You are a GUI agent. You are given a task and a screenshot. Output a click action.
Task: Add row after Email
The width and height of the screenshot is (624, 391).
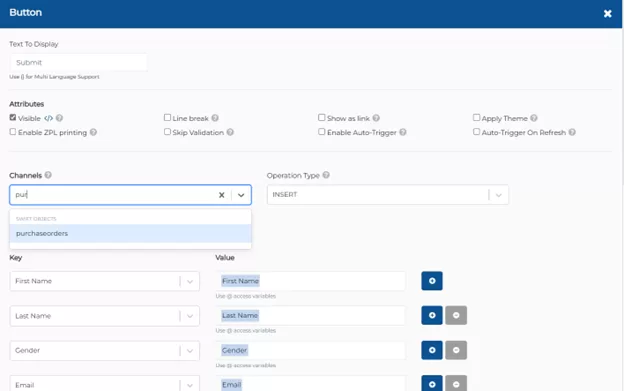[x=432, y=383]
